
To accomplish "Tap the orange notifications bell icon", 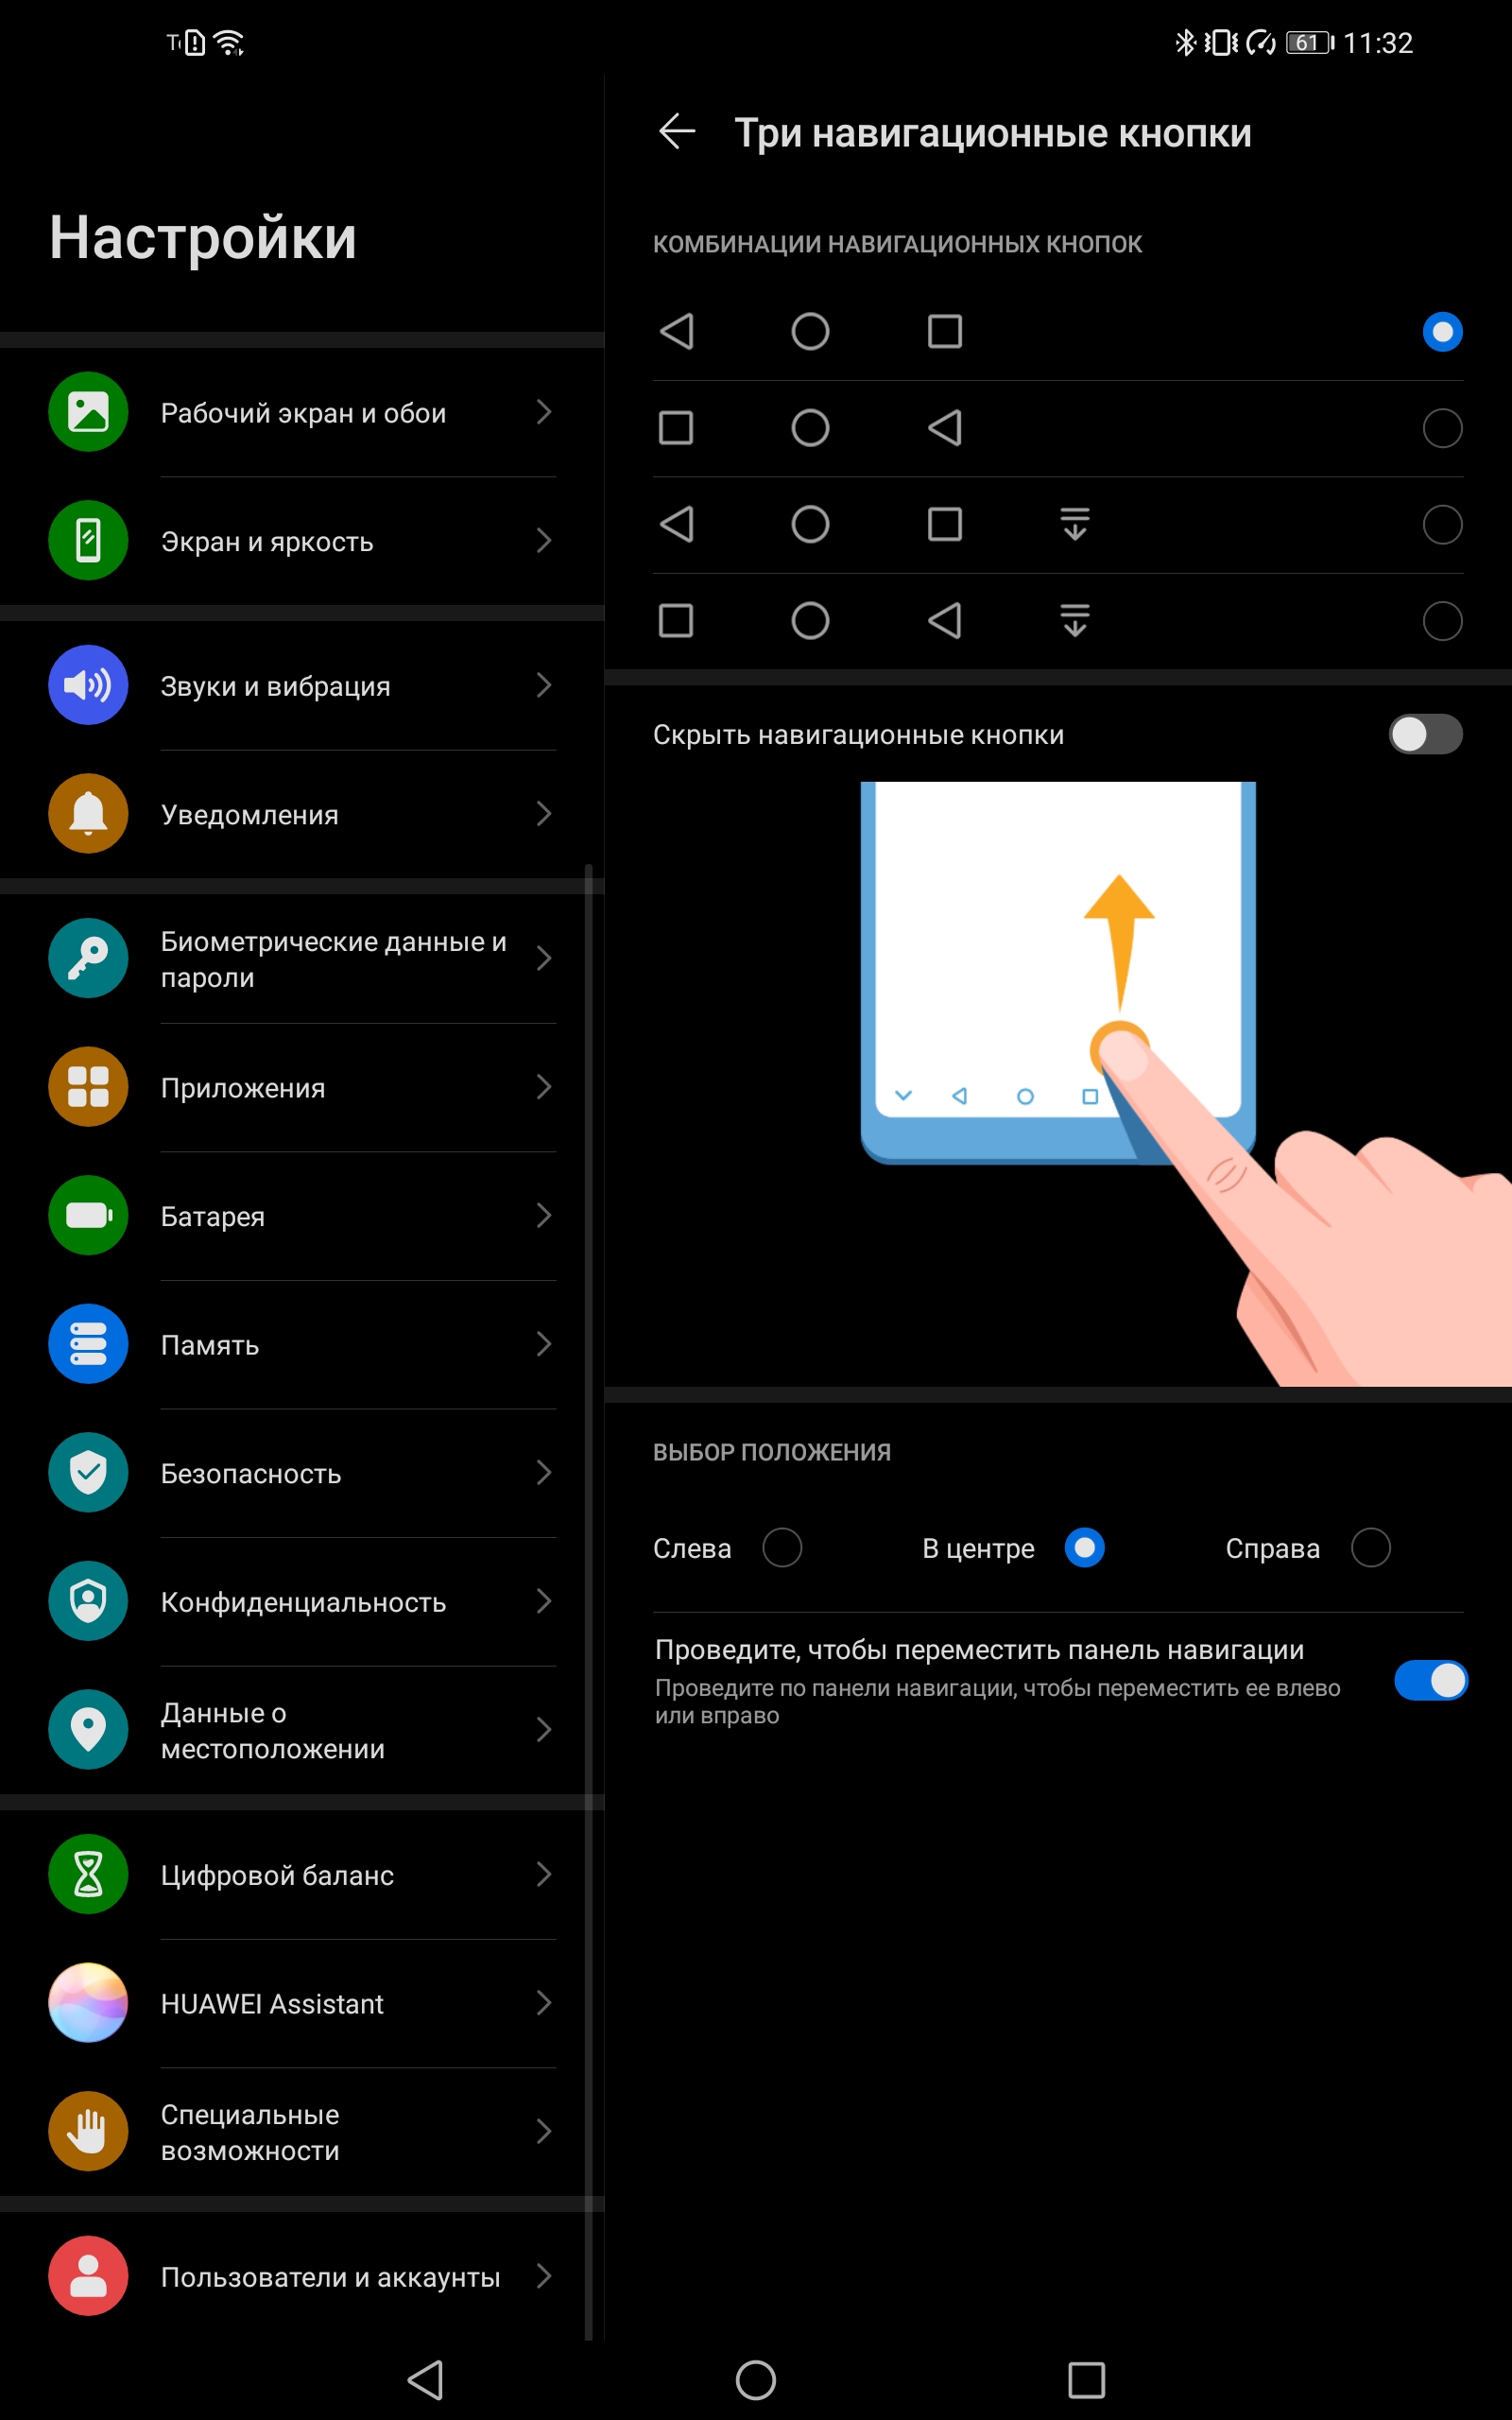I will (88, 814).
